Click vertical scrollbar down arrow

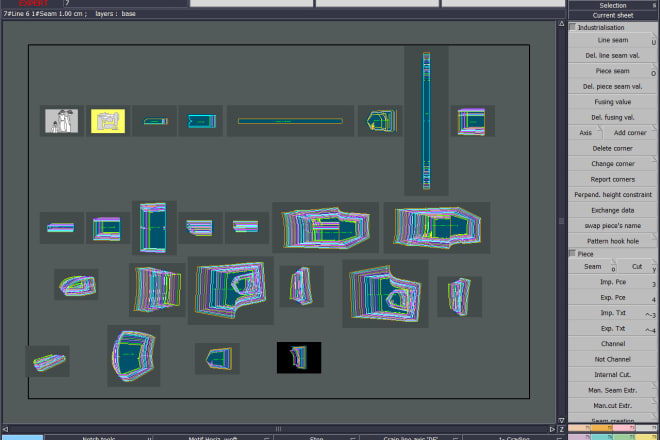pos(561,420)
